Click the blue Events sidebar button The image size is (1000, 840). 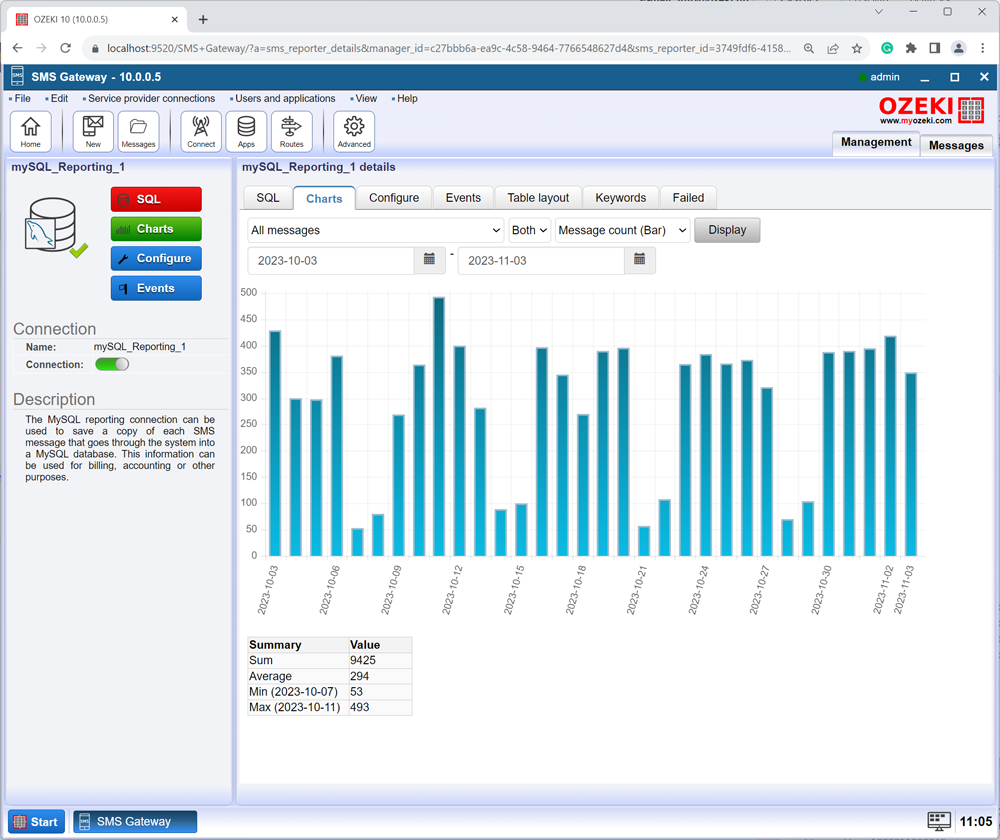pyautogui.click(x=156, y=288)
